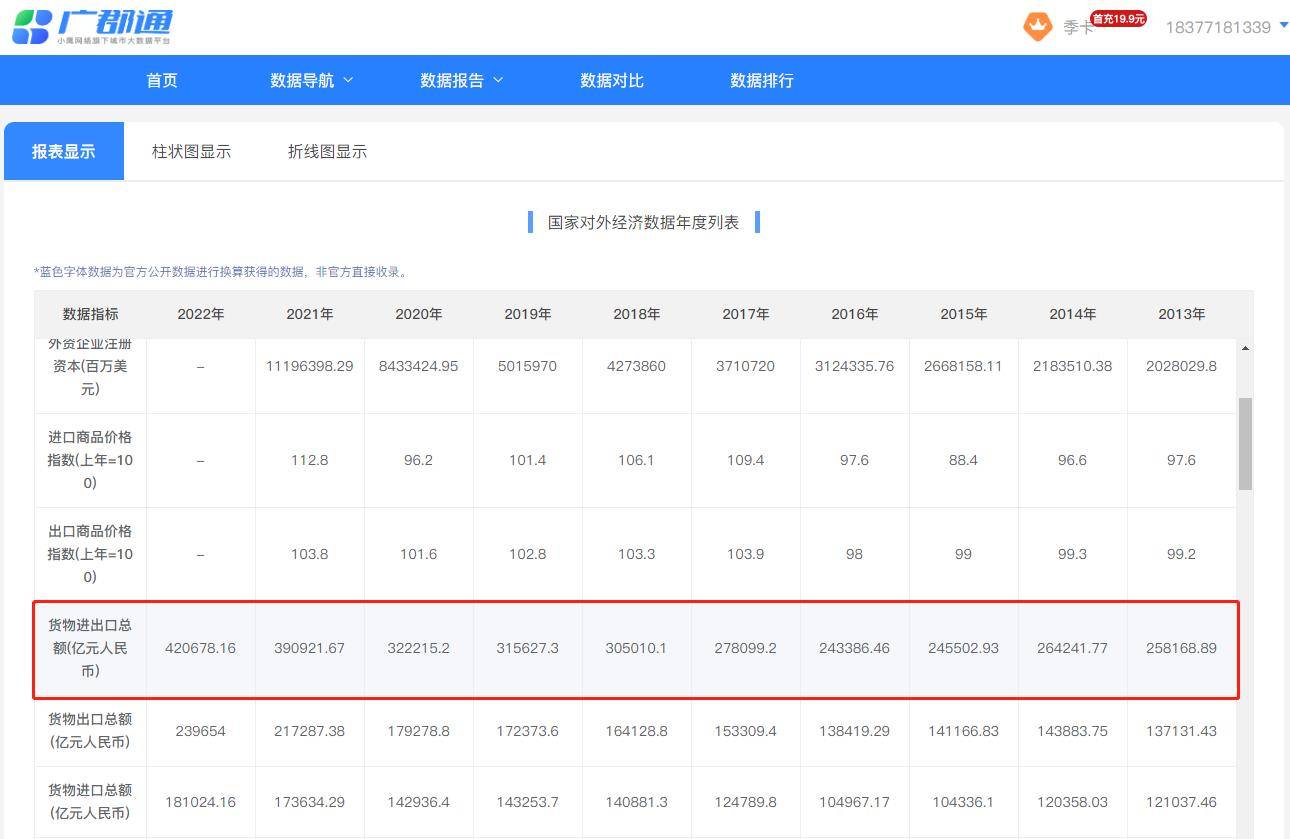Viewport: 1290px width, 839px height.
Task: Click the 广都通 platform logo
Action: click(x=95, y=27)
